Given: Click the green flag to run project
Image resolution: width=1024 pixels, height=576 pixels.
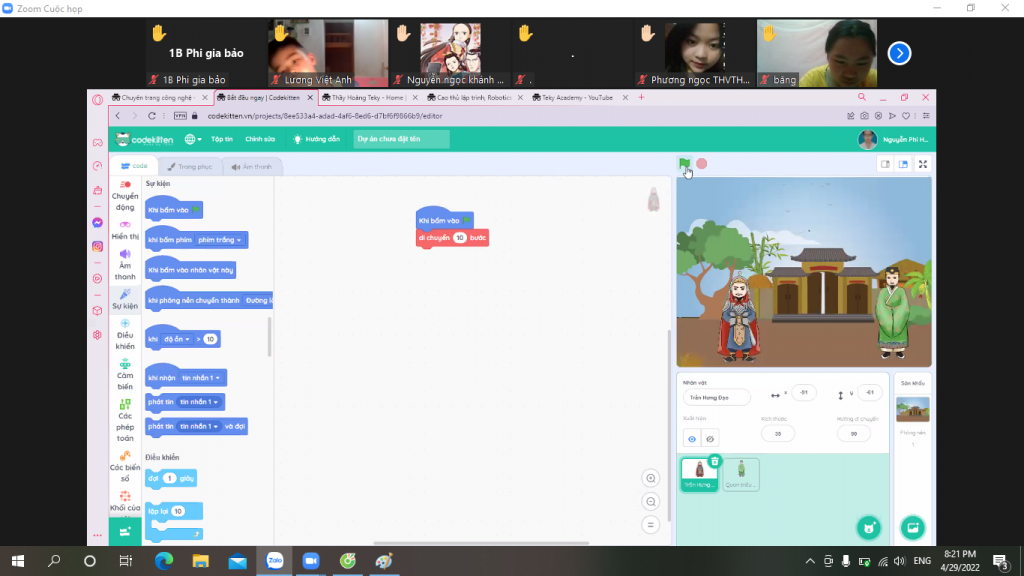Looking at the screenshot, I should pos(684,163).
